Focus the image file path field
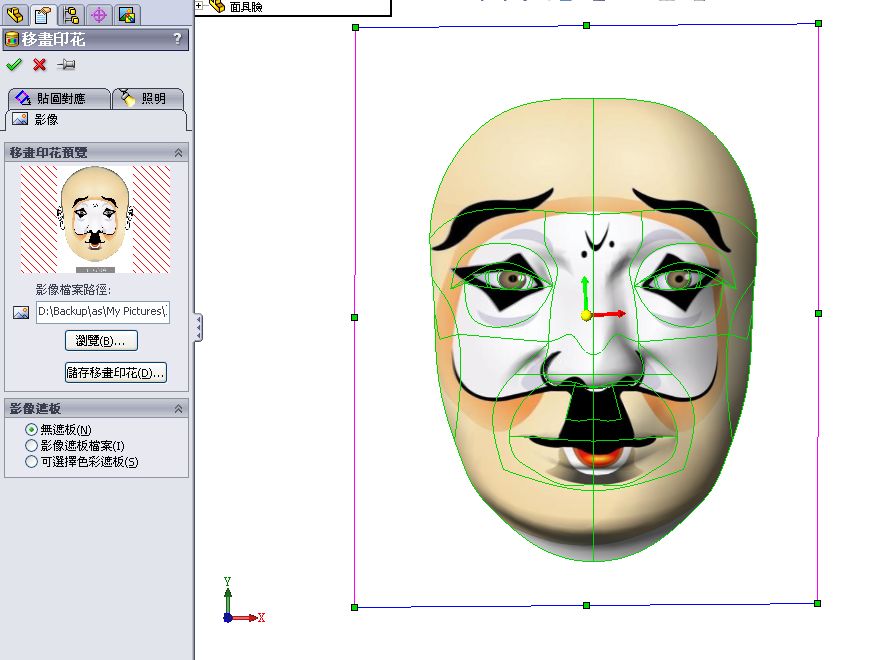 (103, 312)
